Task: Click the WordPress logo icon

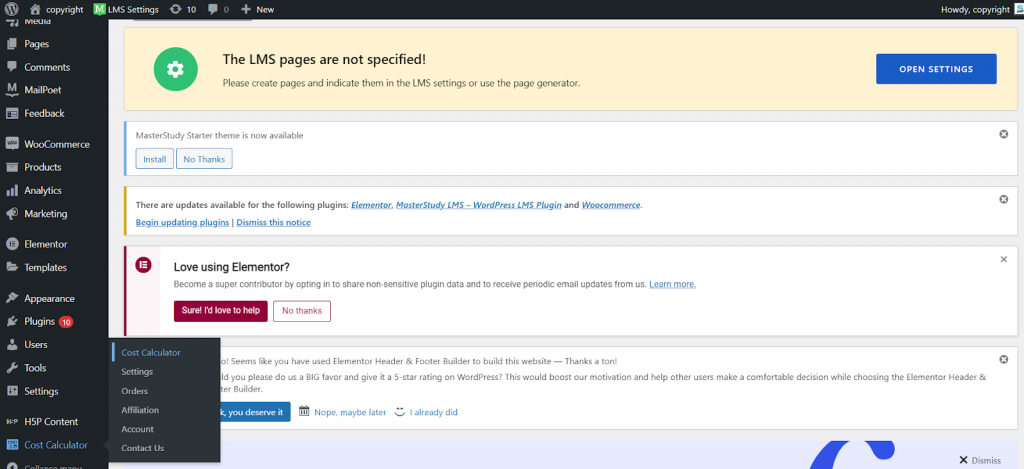Action: click(x=11, y=9)
